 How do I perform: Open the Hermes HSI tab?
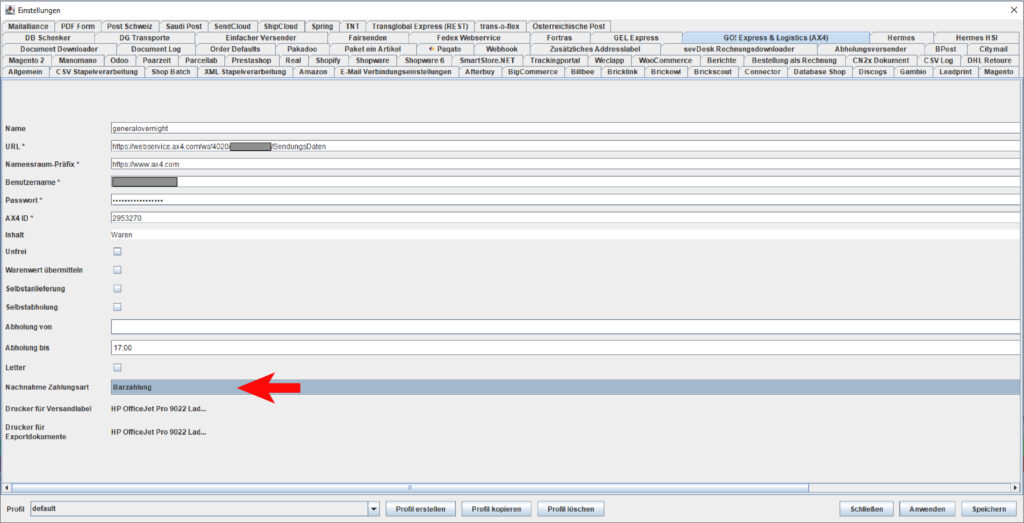pyautogui.click(x=976, y=38)
